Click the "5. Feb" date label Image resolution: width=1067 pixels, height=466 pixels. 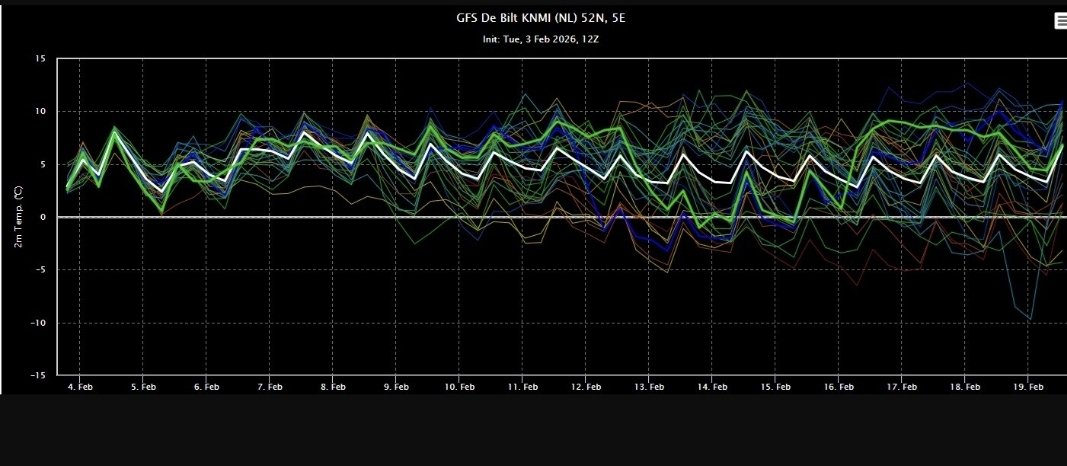pos(143,387)
